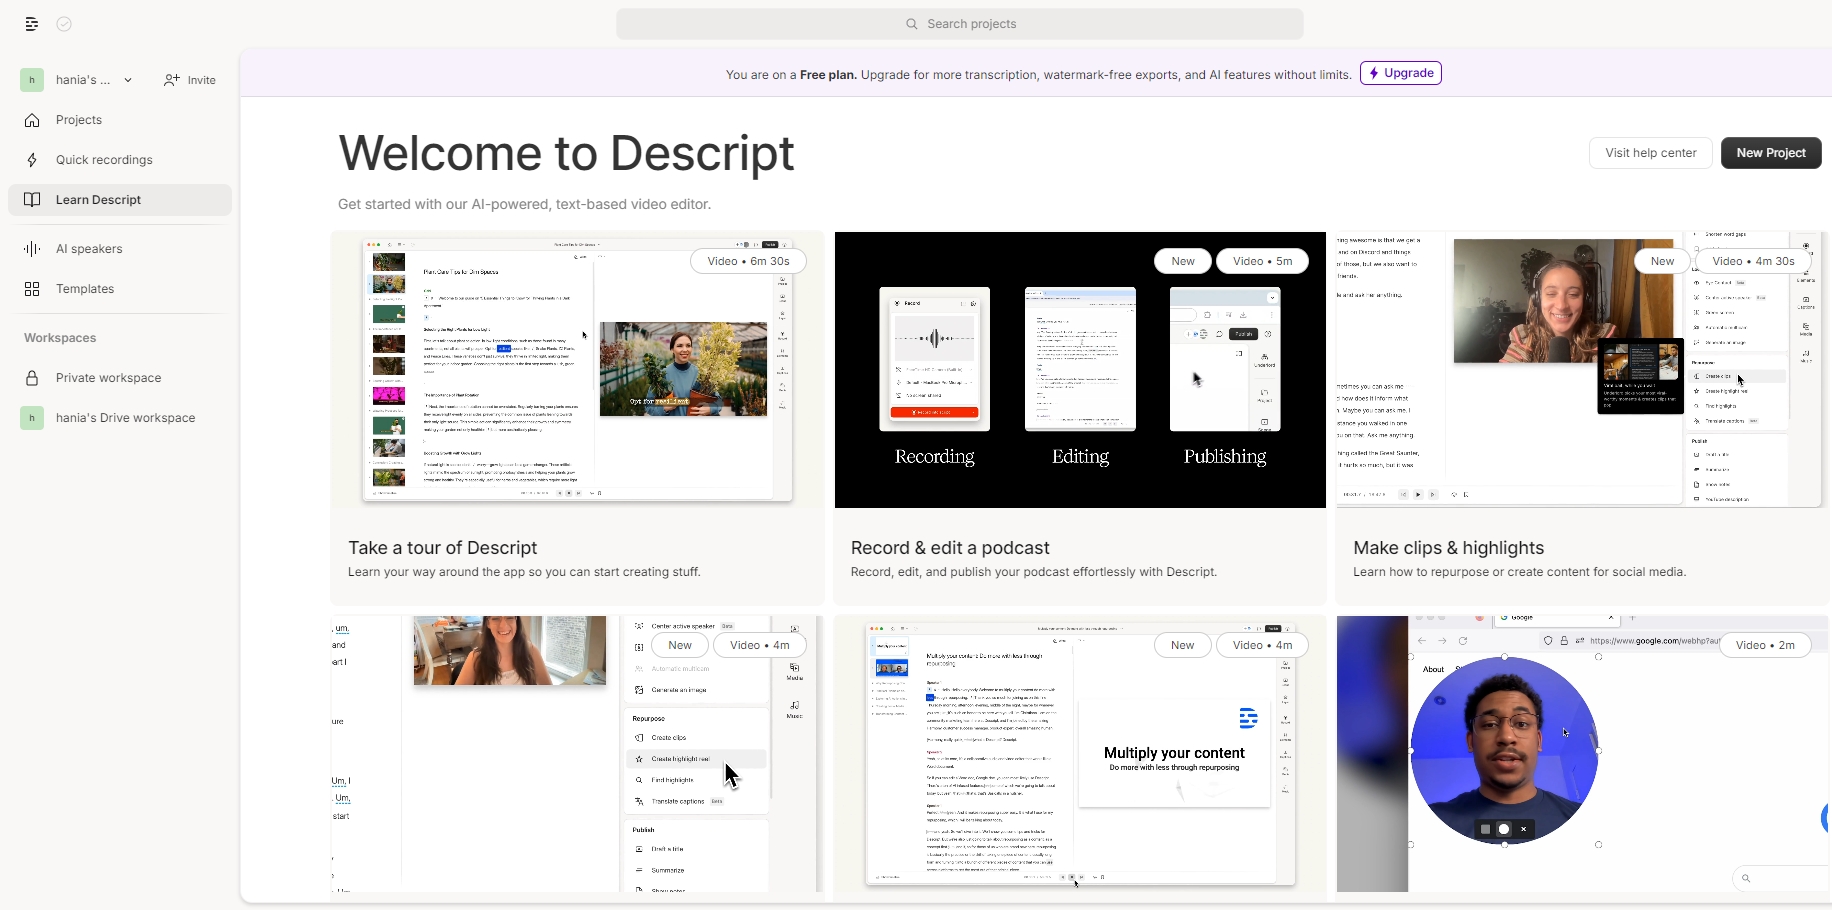Click the Workspaces heading
This screenshot has width=1832, height=910.
tap(60, 338)
